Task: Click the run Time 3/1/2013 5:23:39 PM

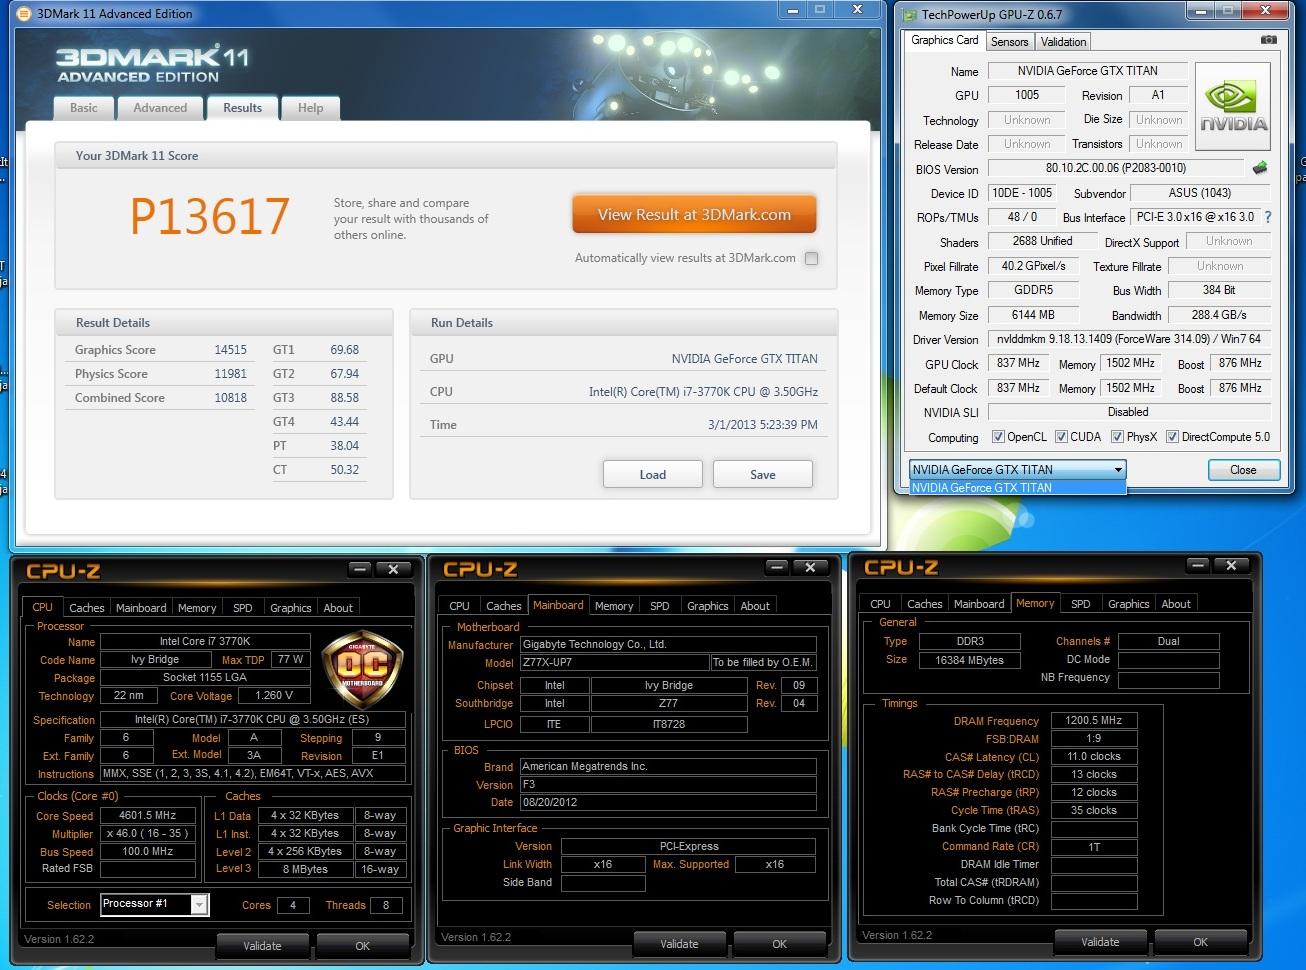Action: [762, 425]
